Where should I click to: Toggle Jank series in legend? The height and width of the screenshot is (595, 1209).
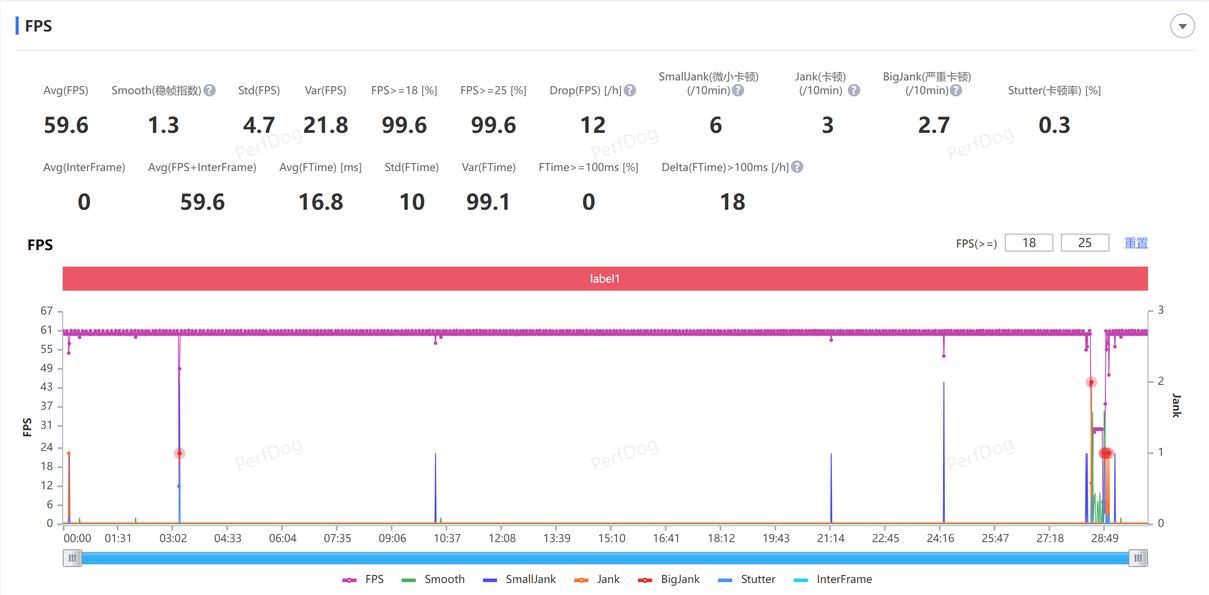point(597,579)
